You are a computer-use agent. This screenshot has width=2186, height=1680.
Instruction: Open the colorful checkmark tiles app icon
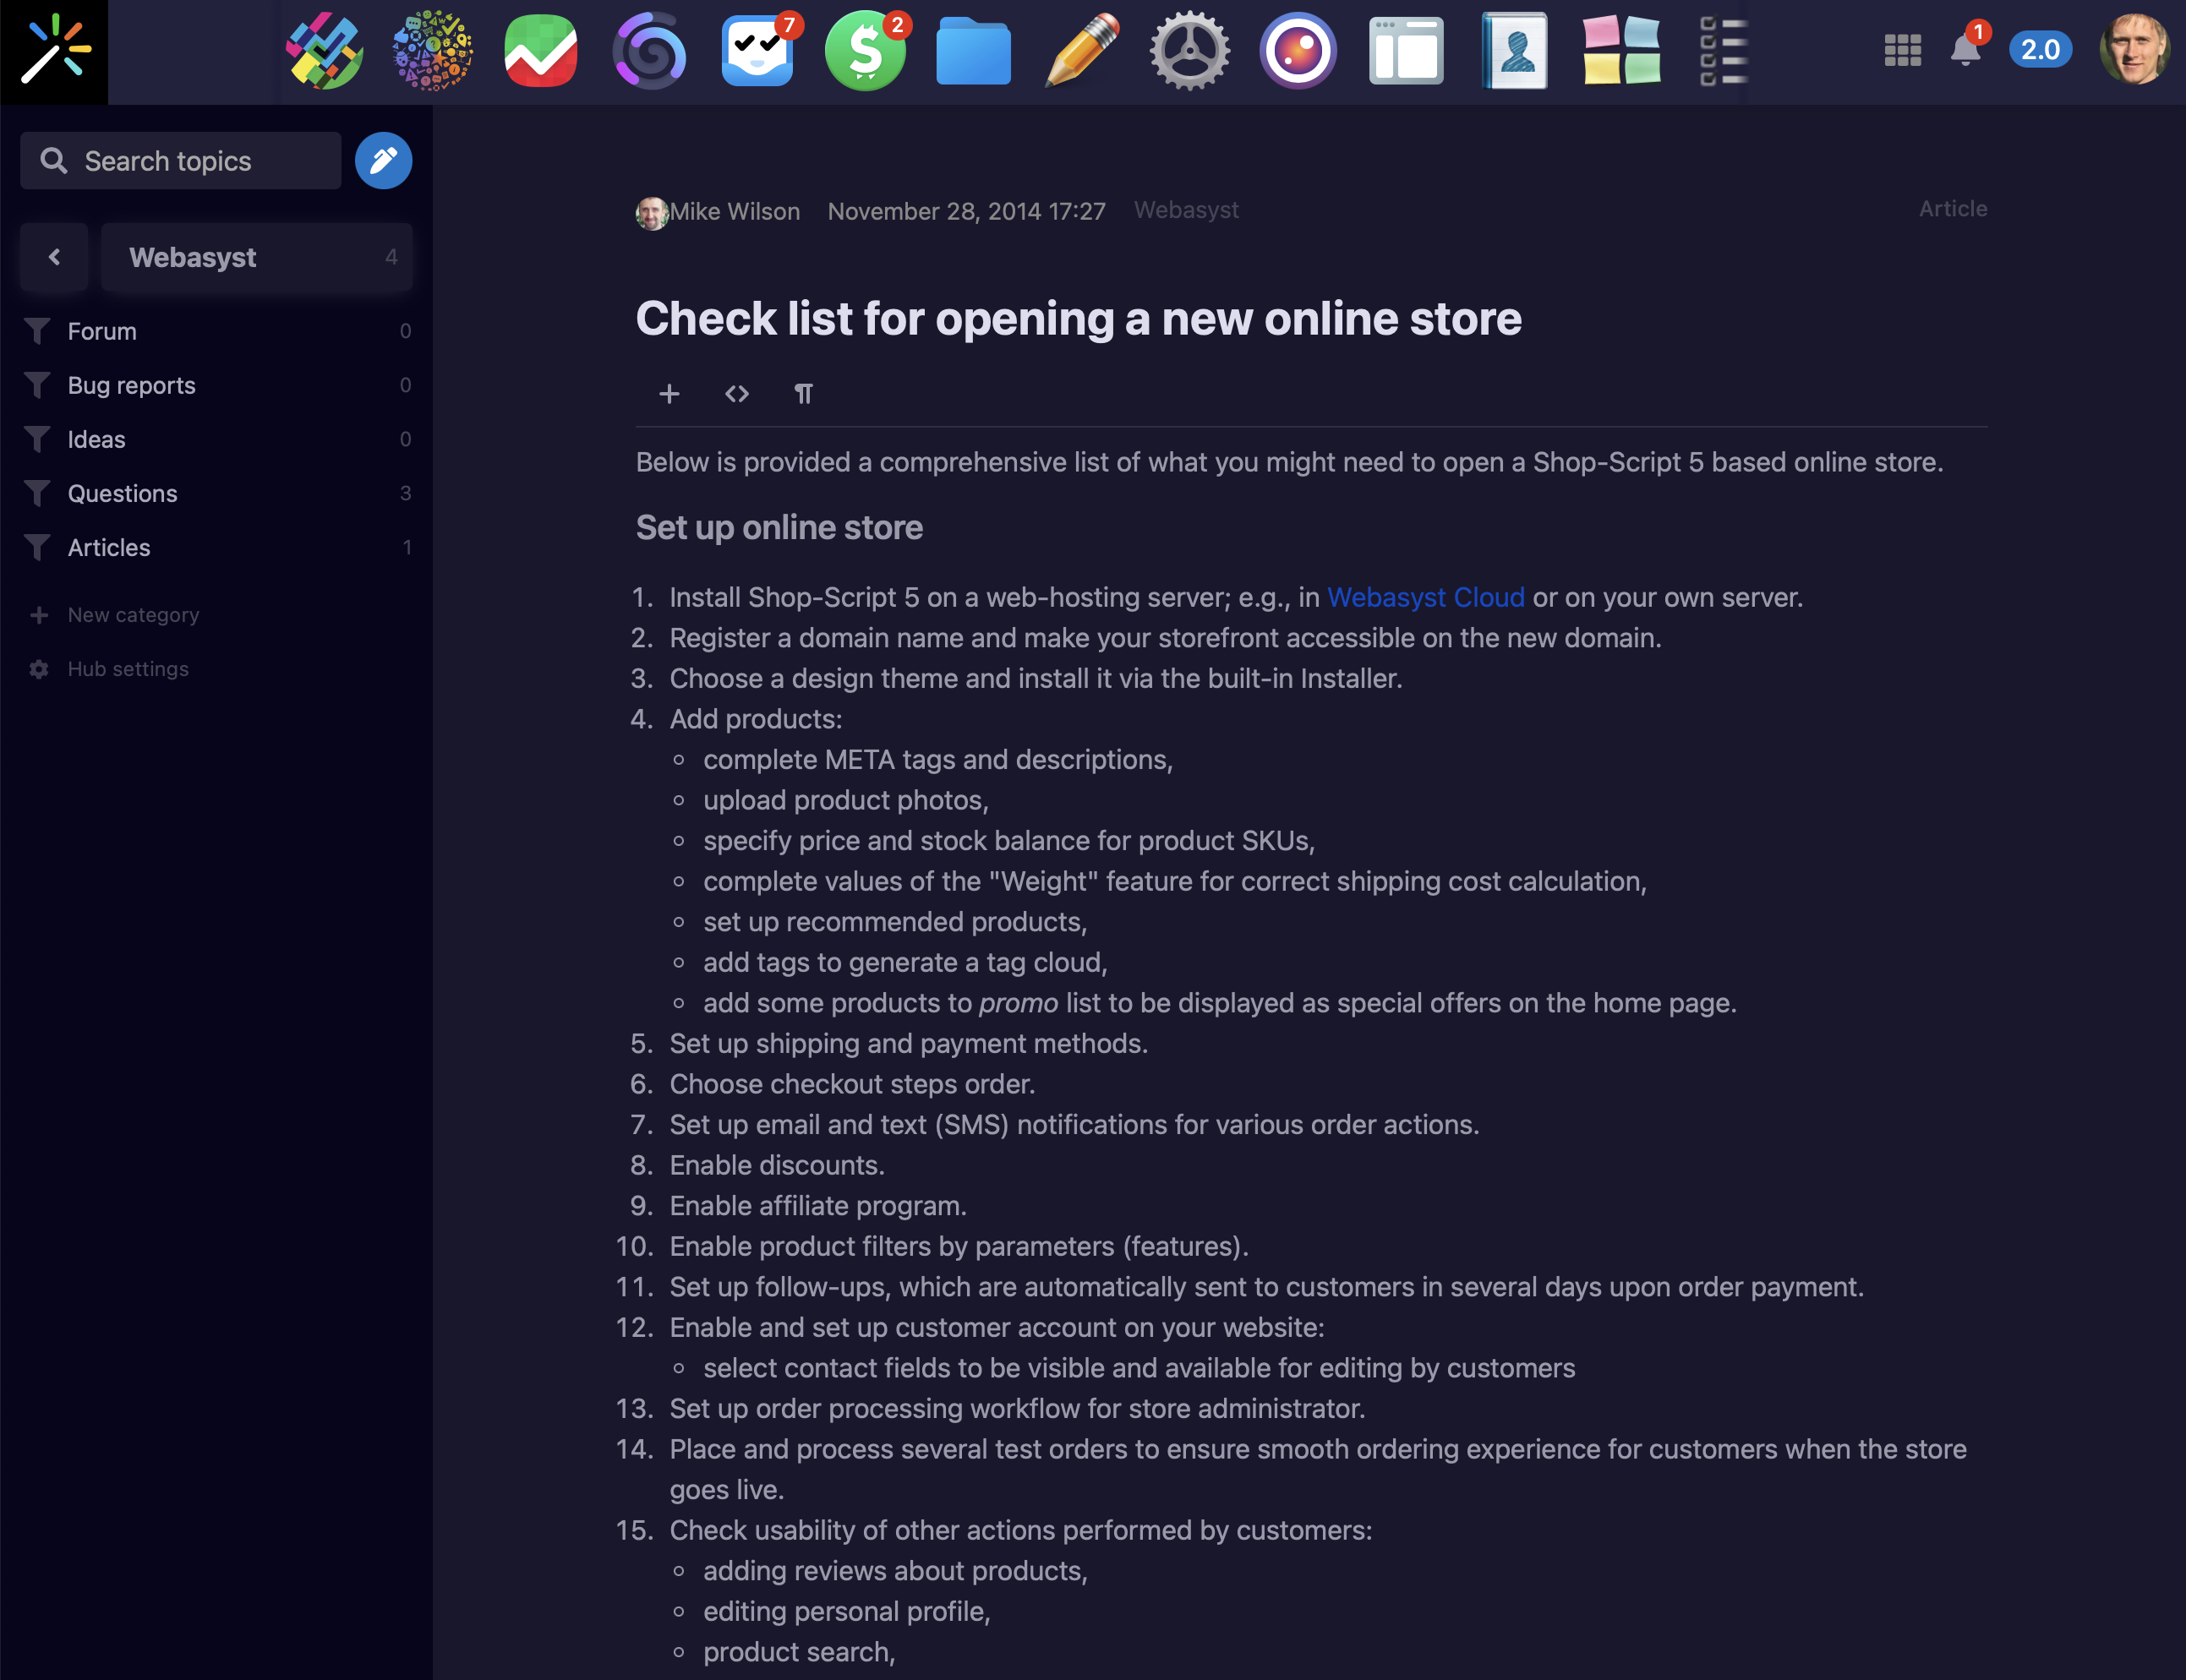click(x=324, y=50)
